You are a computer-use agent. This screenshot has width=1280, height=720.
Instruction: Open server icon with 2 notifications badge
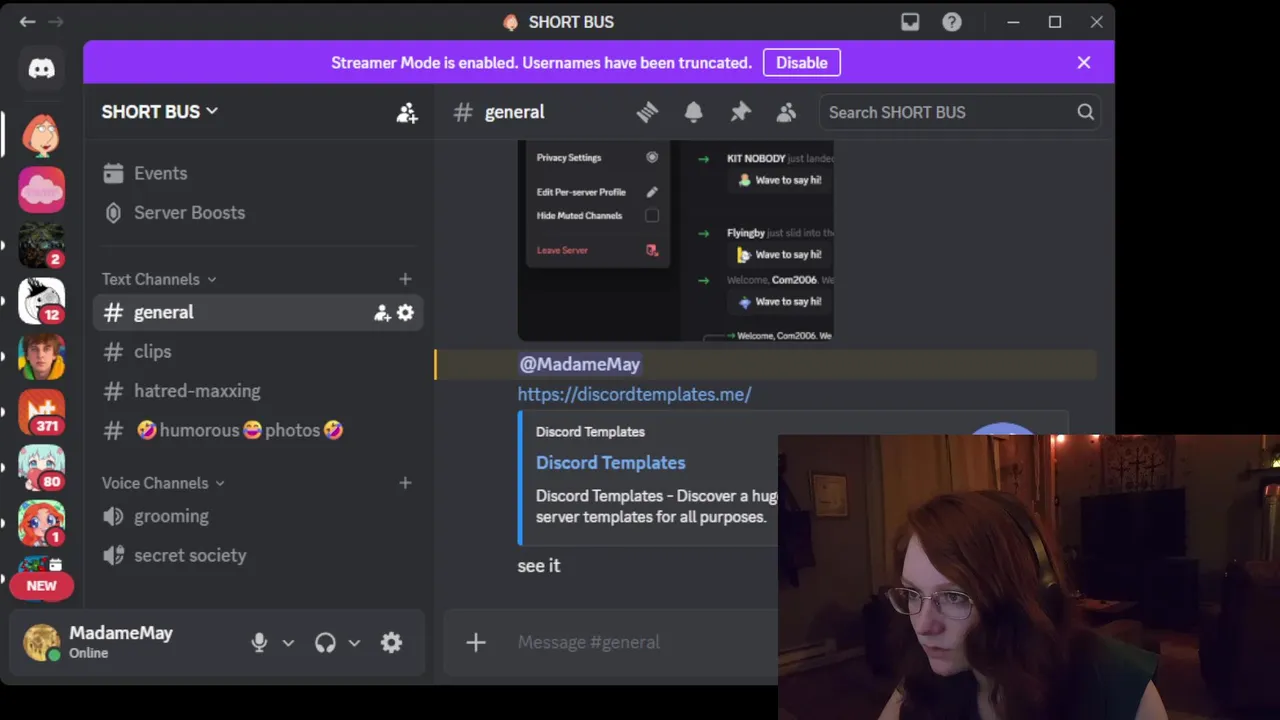41,246
